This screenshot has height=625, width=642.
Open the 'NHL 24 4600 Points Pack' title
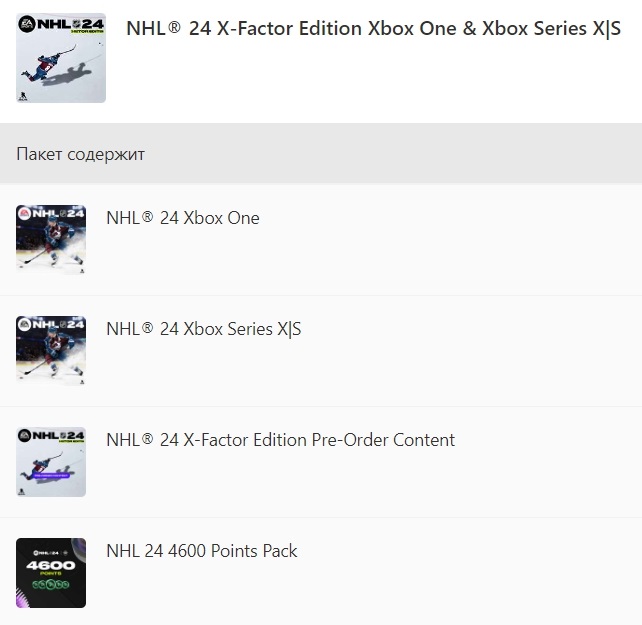[201, 551]
